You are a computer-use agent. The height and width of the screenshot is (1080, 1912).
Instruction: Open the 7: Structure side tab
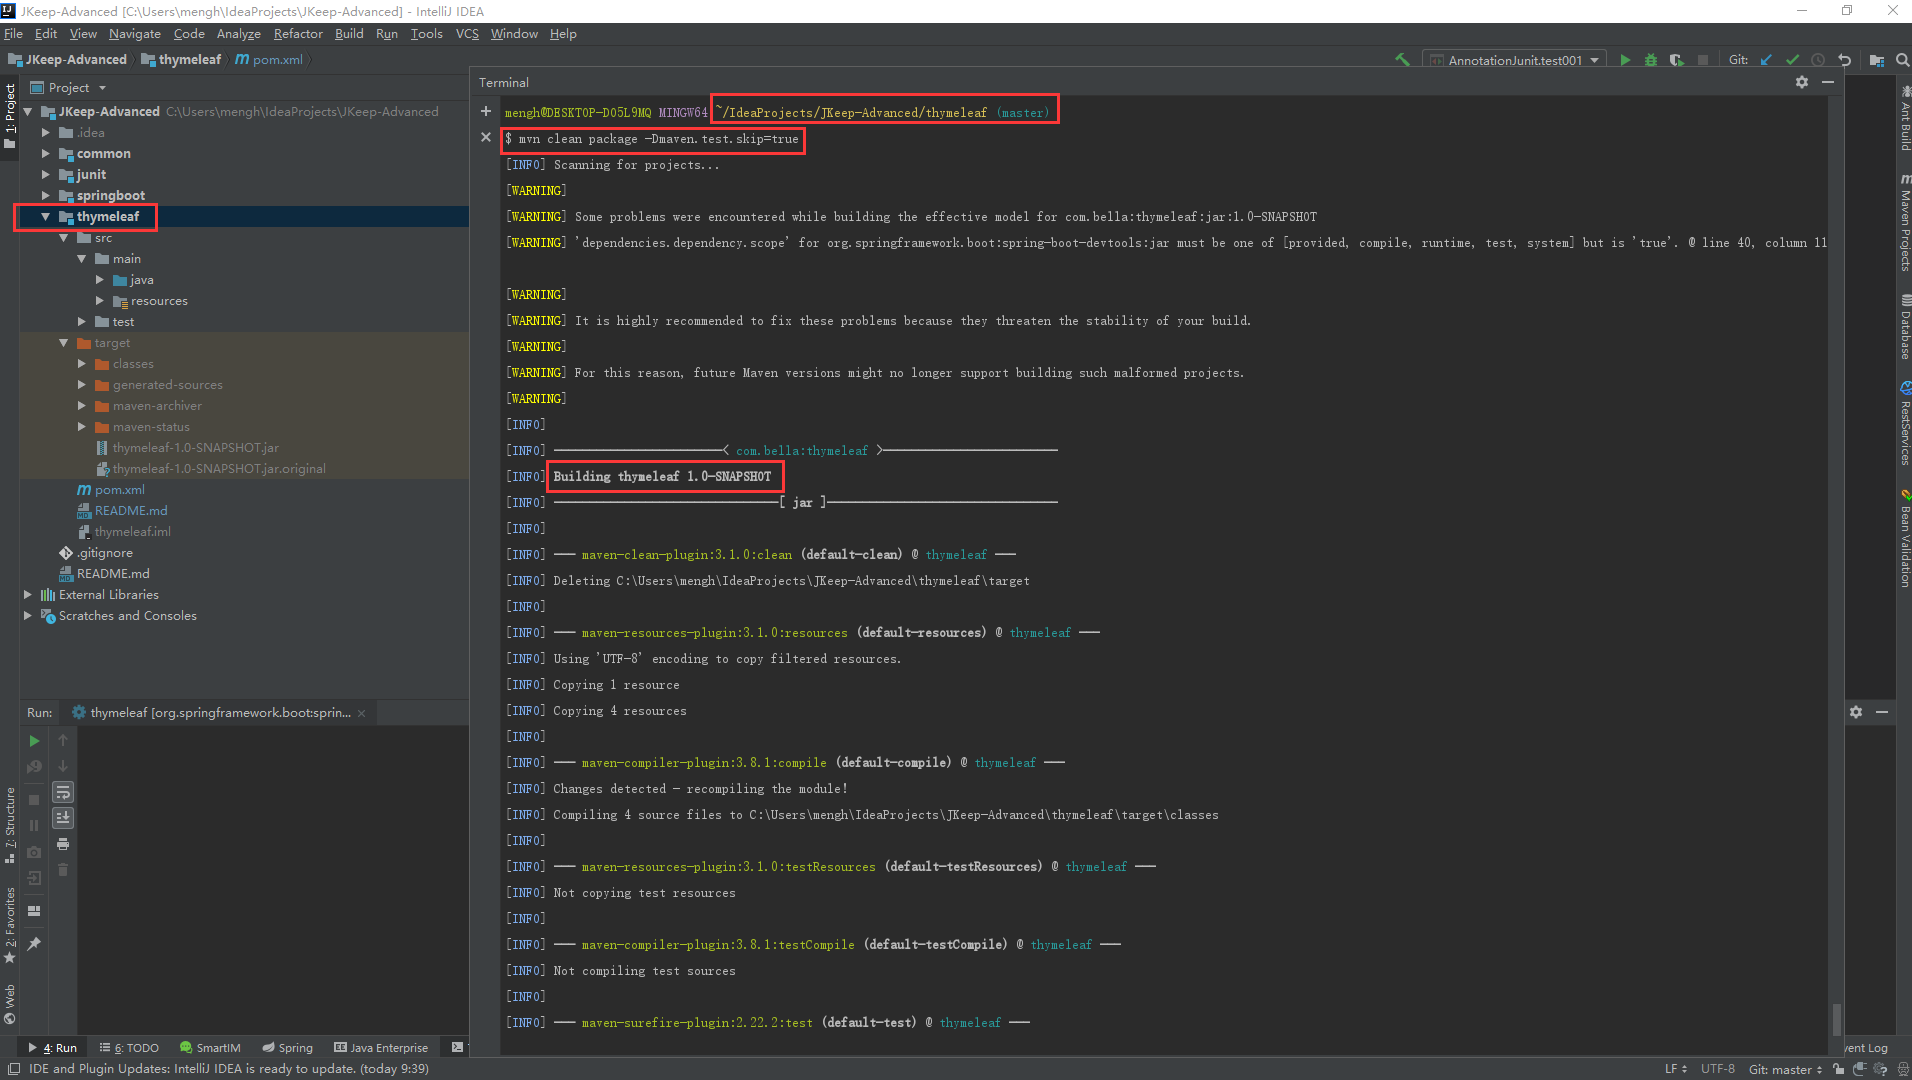10,826
